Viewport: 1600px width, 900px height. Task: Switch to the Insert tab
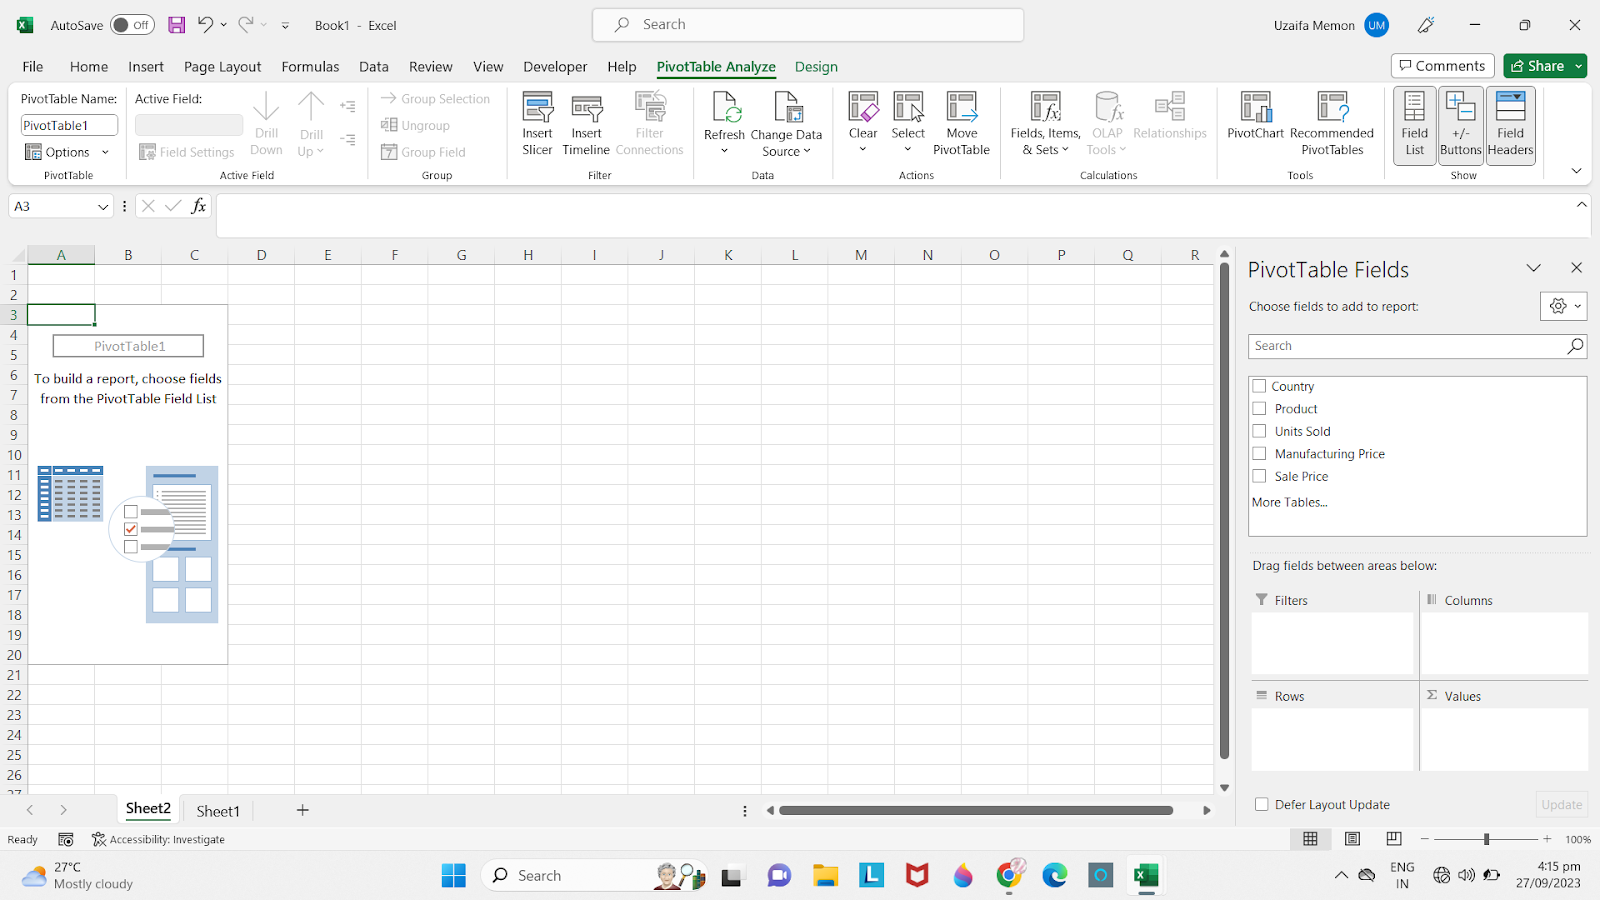pos(146,66)
